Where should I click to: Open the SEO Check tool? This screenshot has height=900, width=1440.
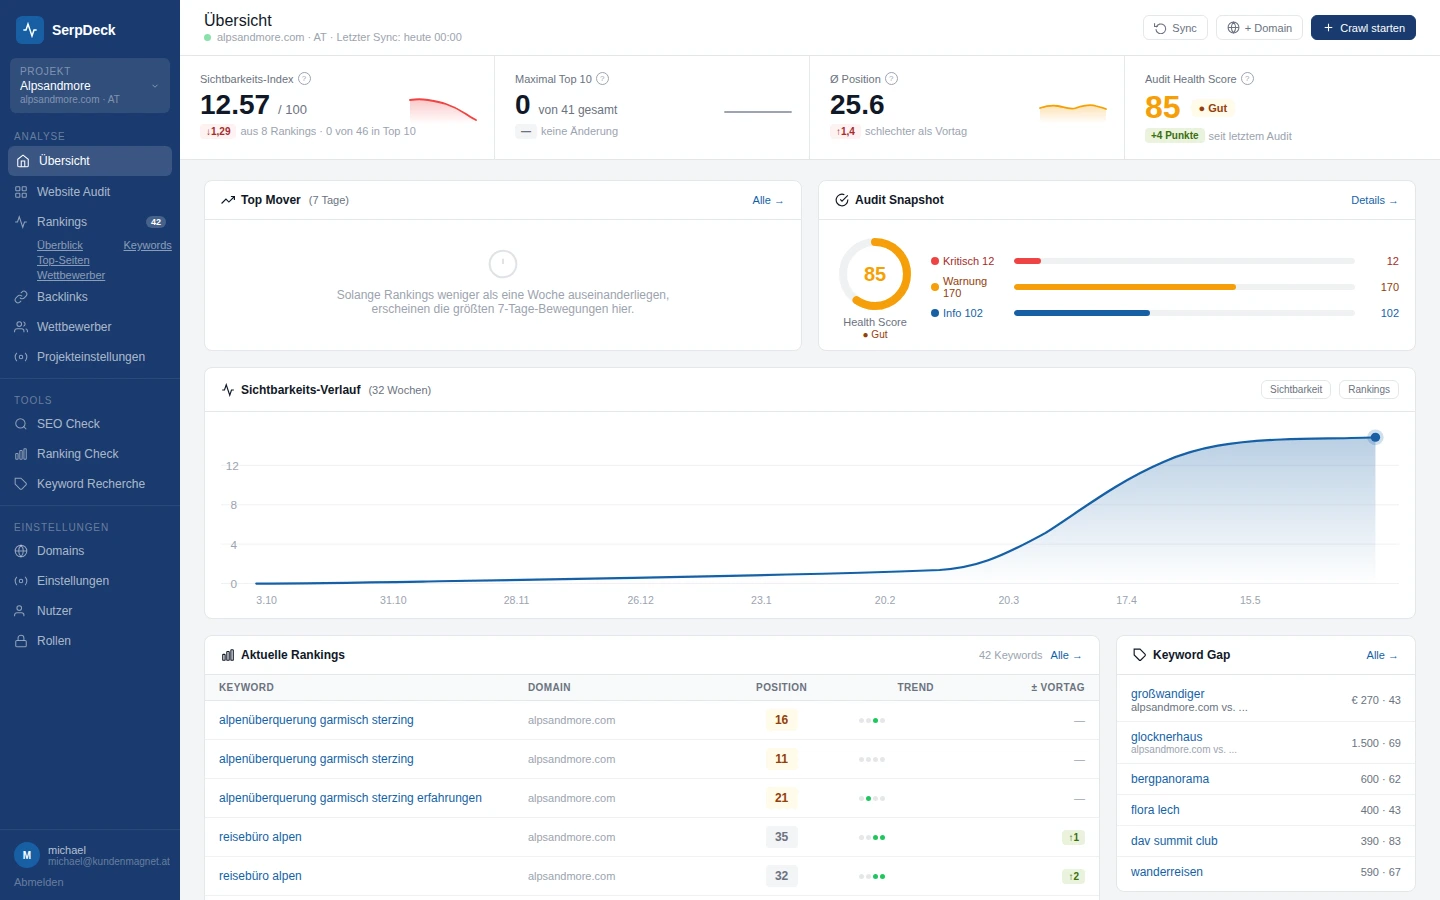coord(90,424)
